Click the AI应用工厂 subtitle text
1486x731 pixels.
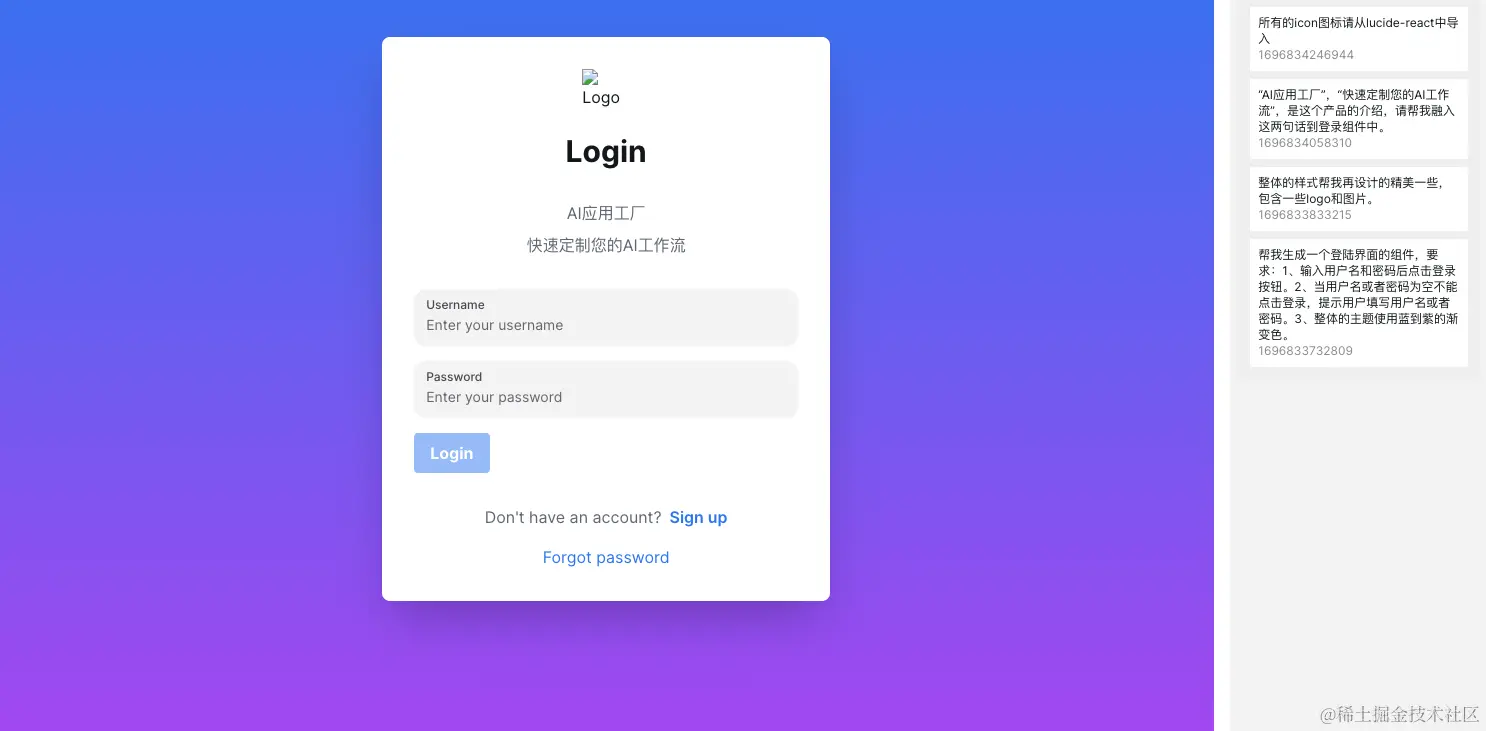[x=606, y=213]
